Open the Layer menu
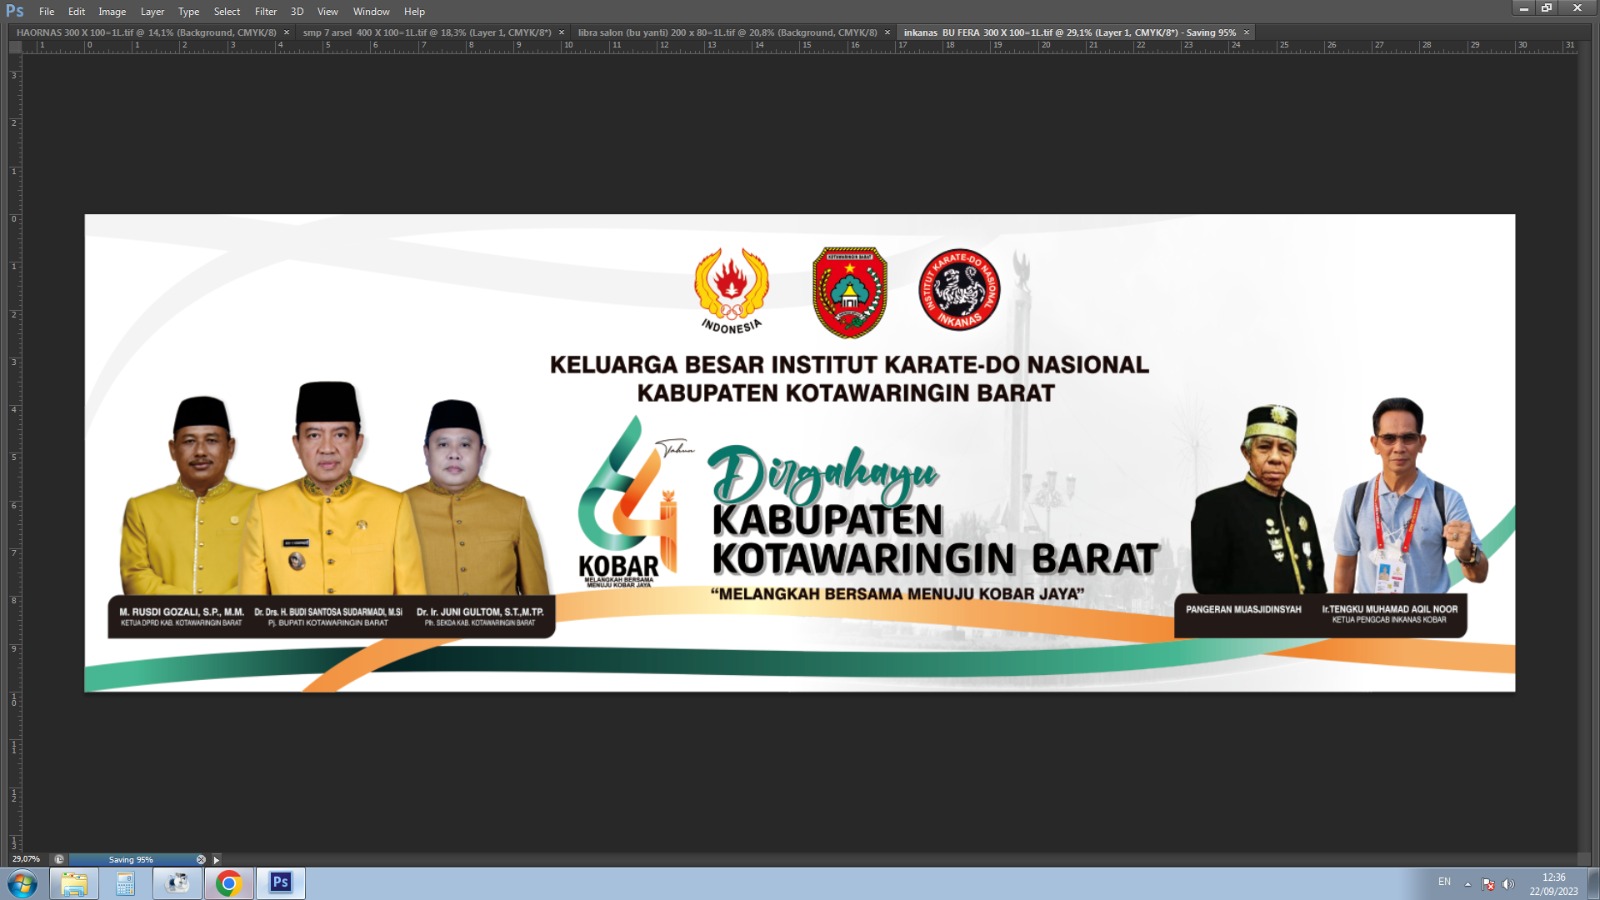Screen dimensions: 1600x900 pyautogui.click(x=152, y=12)
